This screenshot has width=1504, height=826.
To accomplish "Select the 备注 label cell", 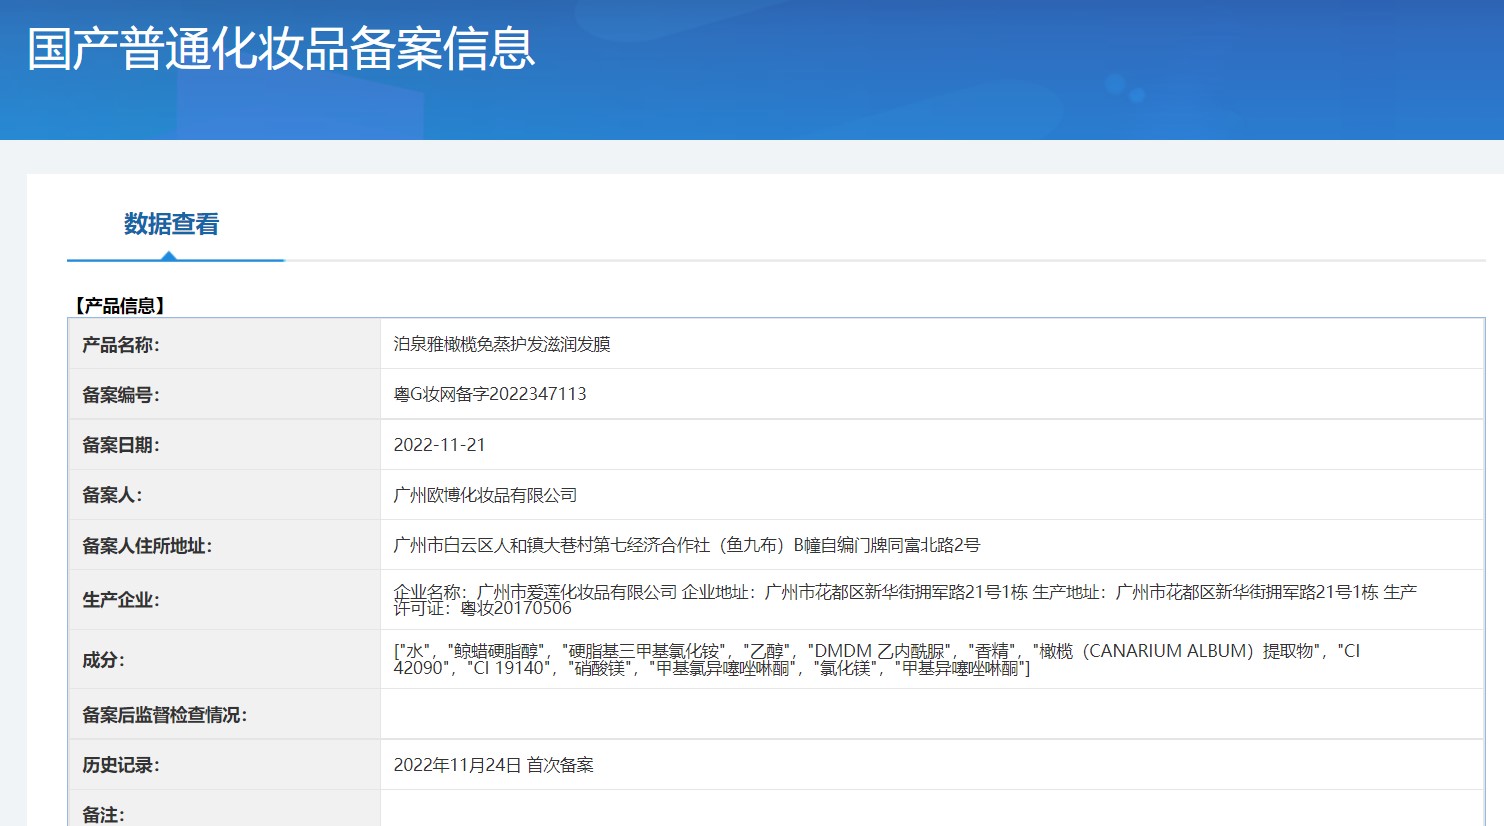I will 224,810.
